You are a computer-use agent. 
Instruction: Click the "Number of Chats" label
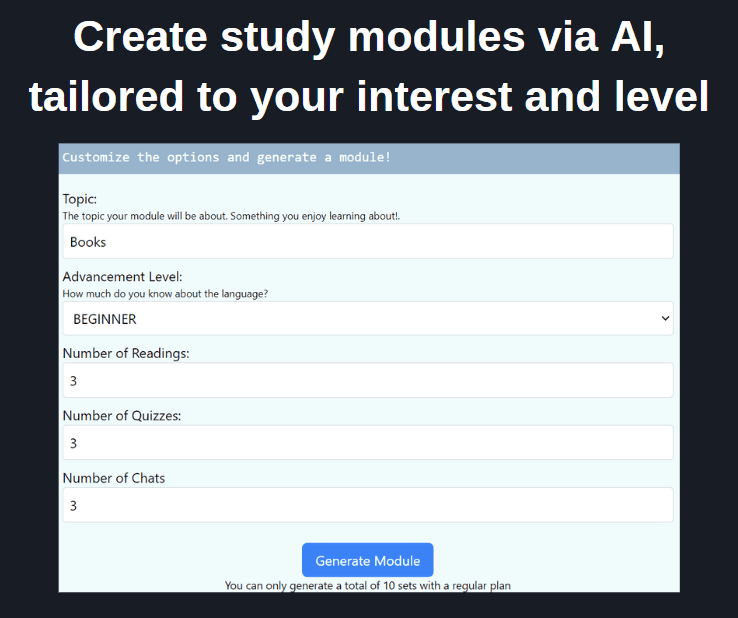pos(114,478)
